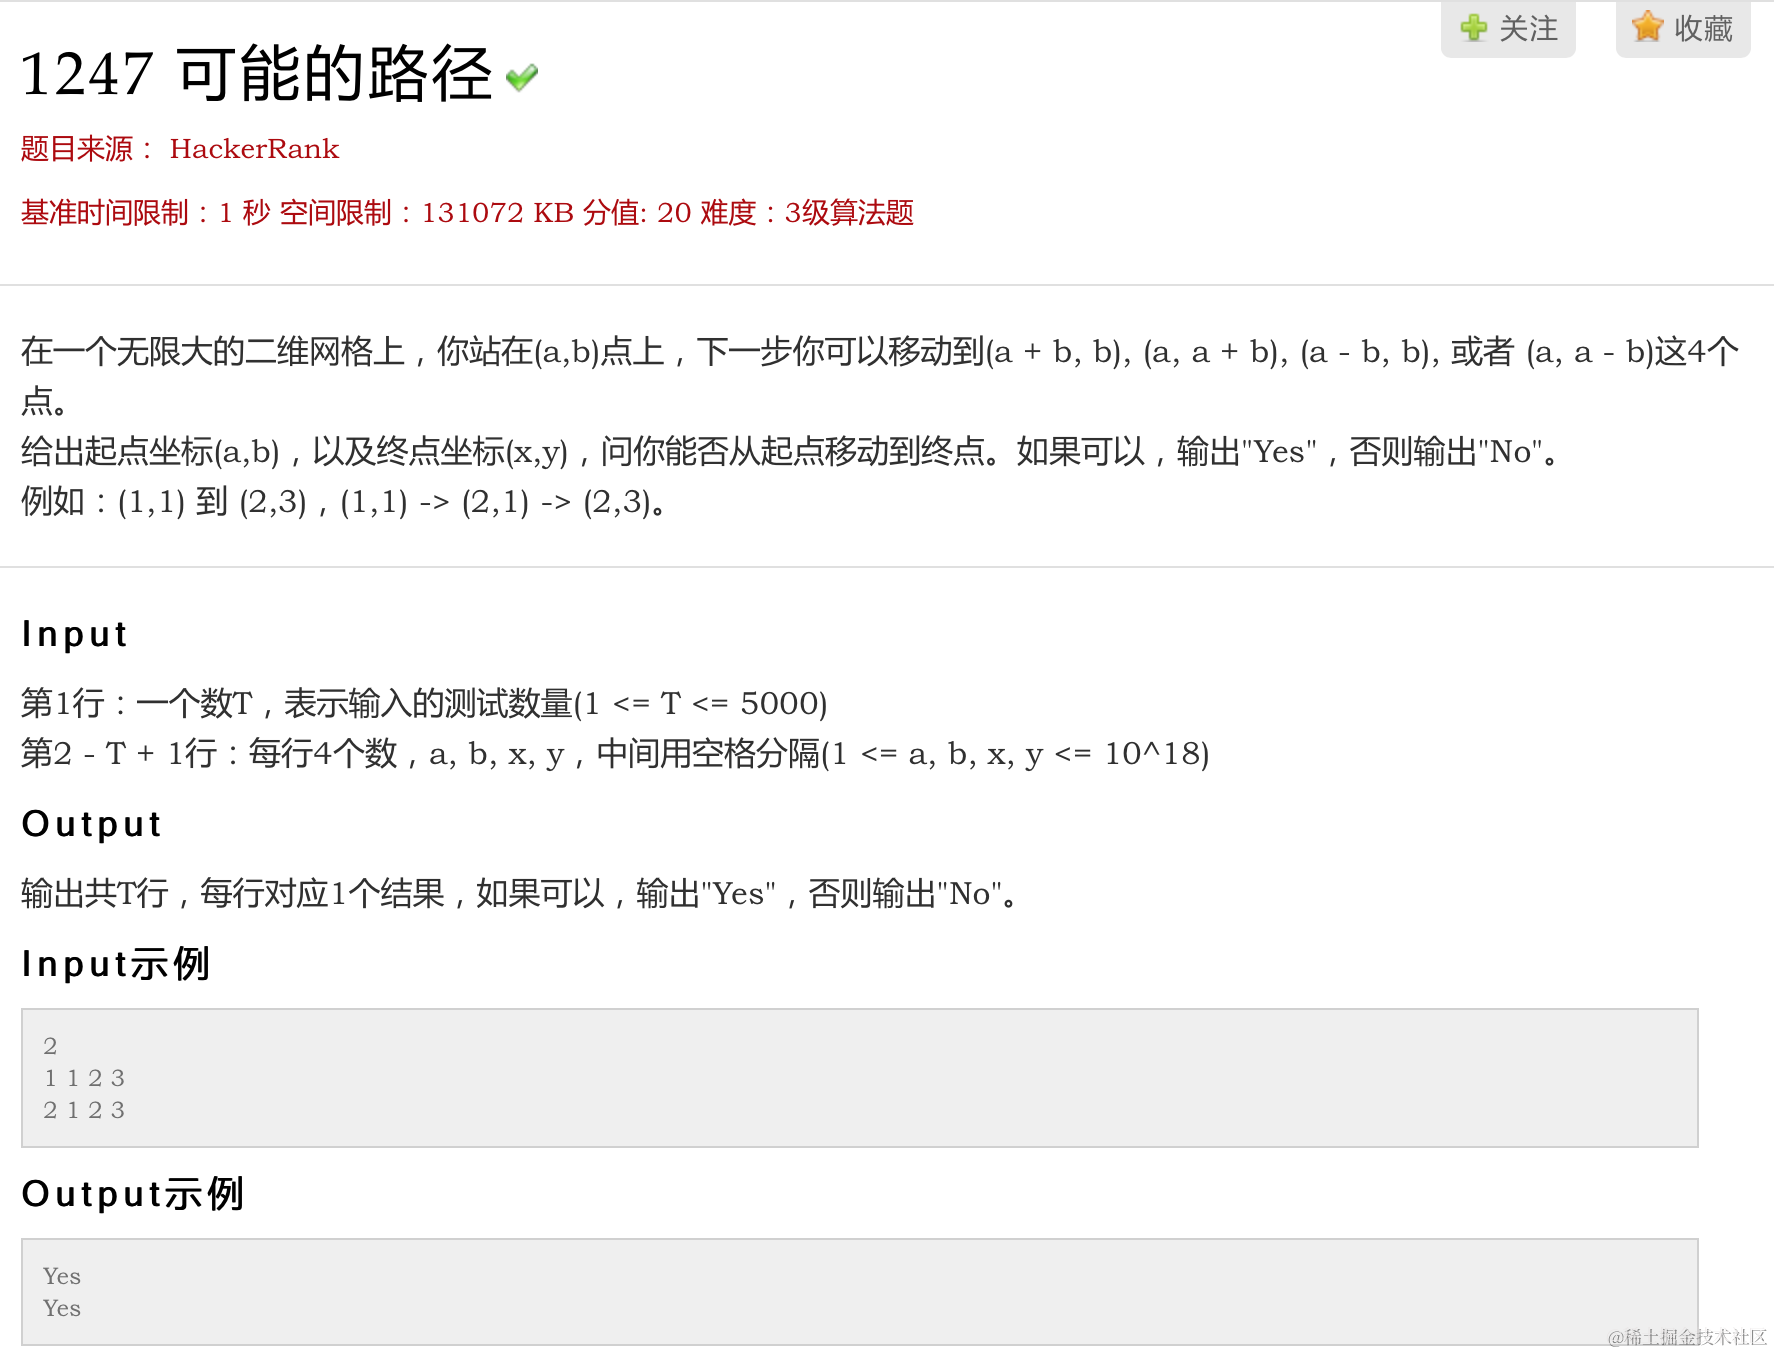The width and height of the screenshot is (1774, 1354).
Task: Click the 题目来源 label
Action: click(x=87, y=149)
